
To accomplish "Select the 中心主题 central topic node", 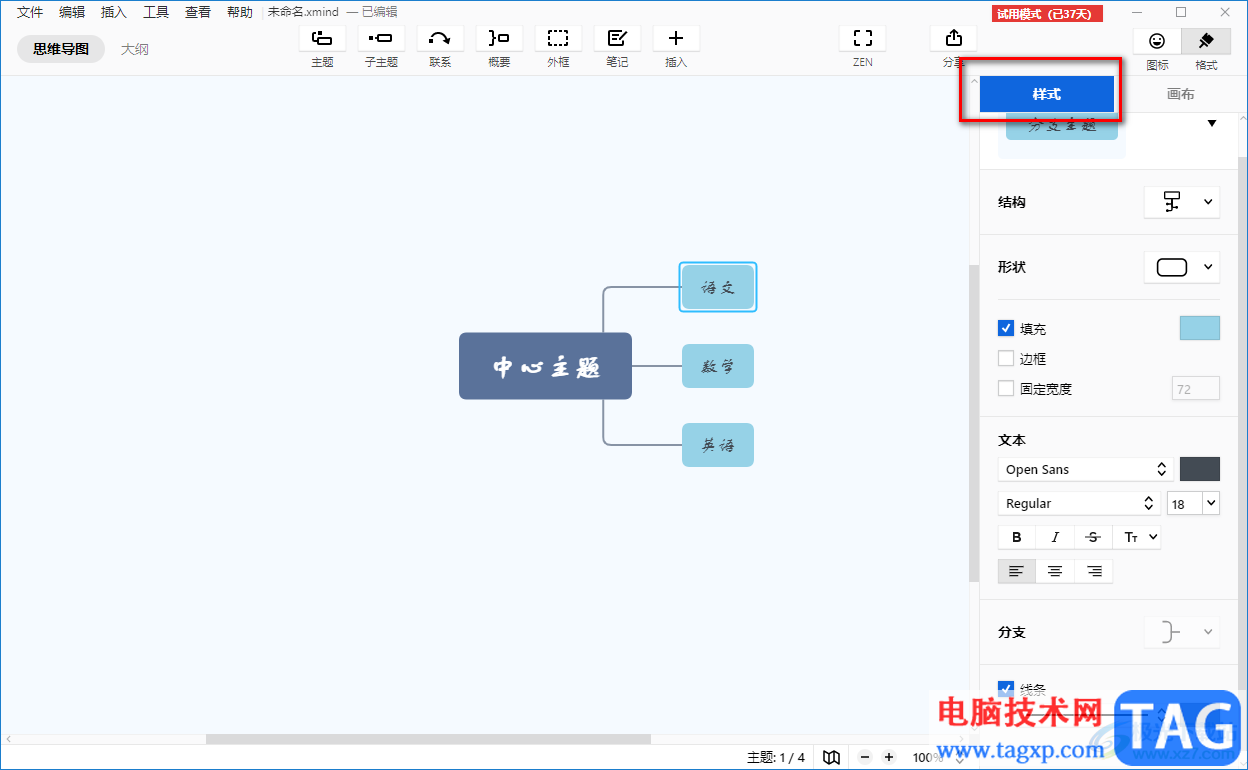I will tap(545, 366).
